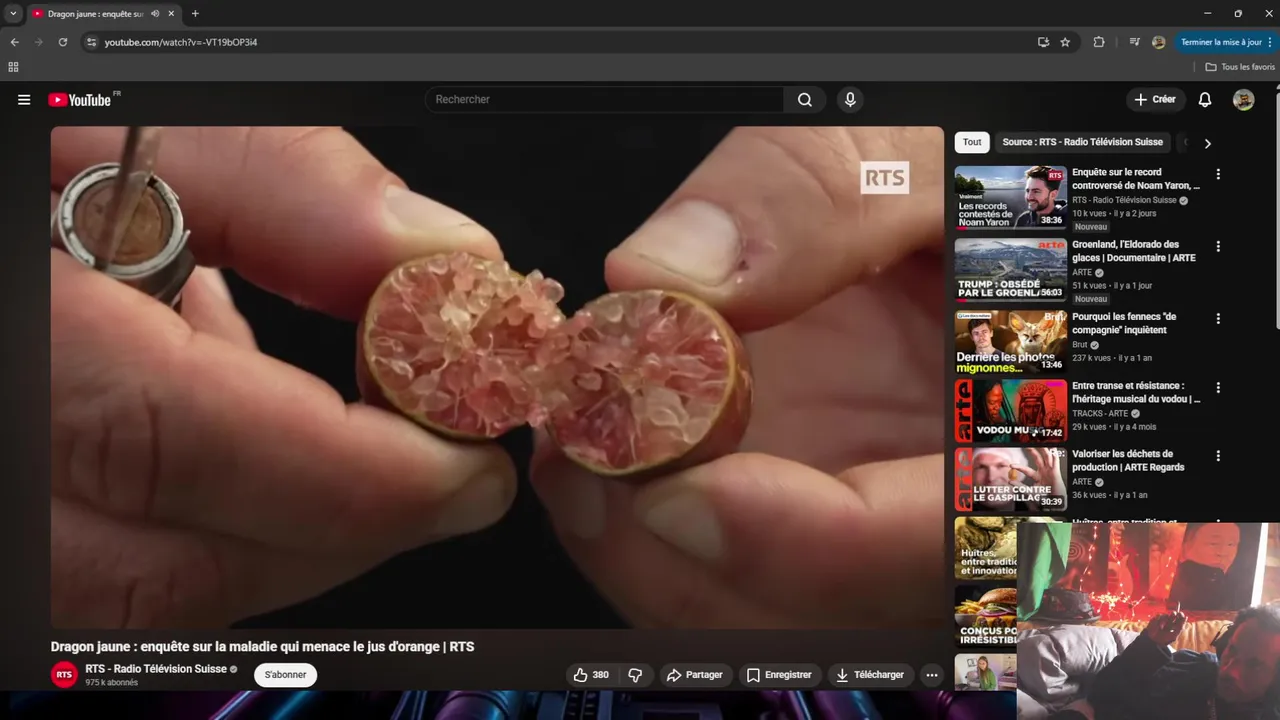Click into the Rechercher search field
This screenshot has height=720, width=1280.
(605, 100)
